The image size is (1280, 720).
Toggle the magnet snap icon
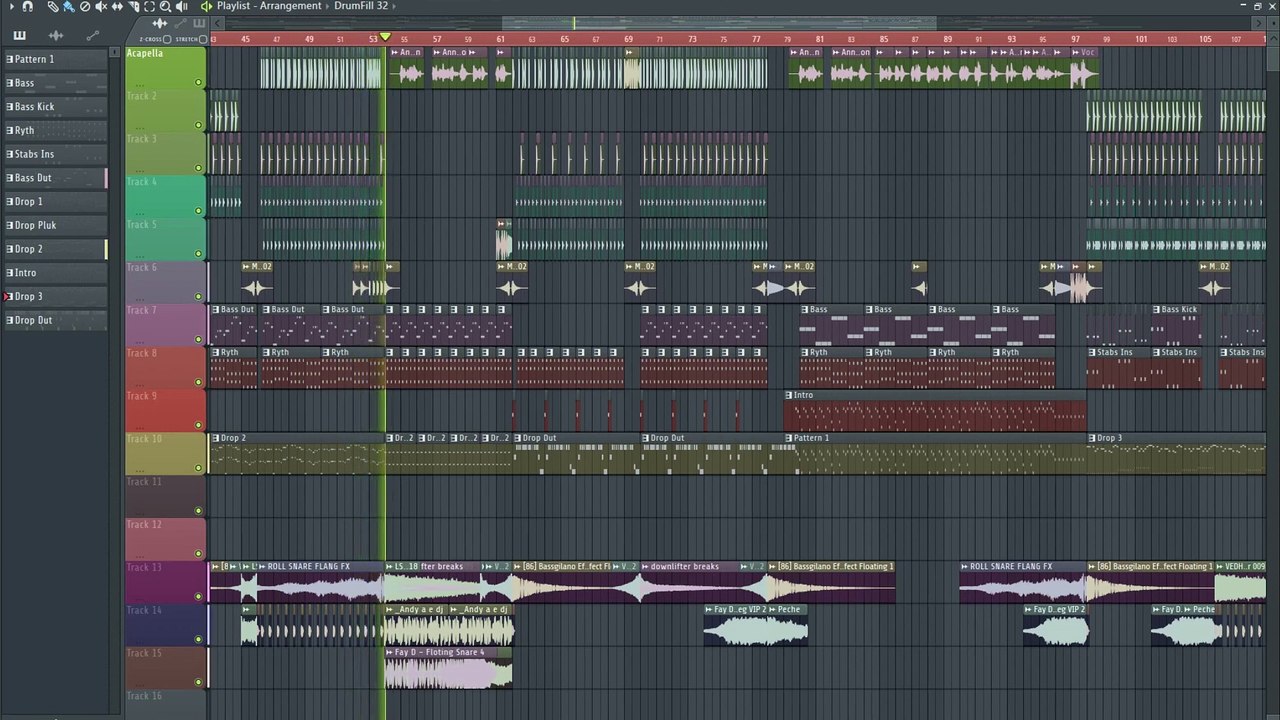[27, 6]
